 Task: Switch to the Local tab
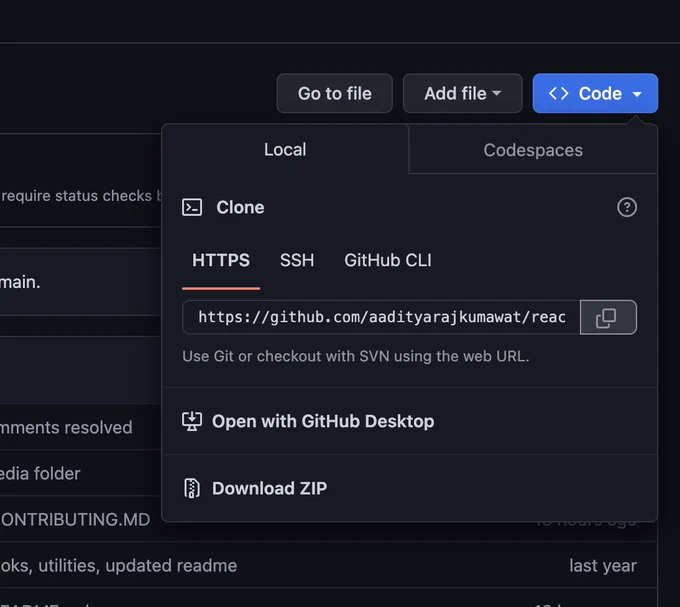click(285, 150)
